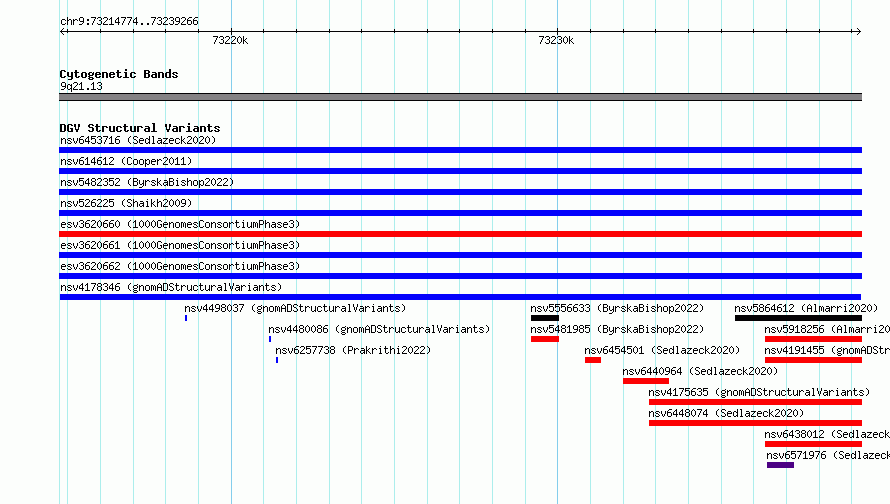Screen dimensions: 890x504
Task: Select the nsv6571976 variant label
Action: (x=828, y=455)
